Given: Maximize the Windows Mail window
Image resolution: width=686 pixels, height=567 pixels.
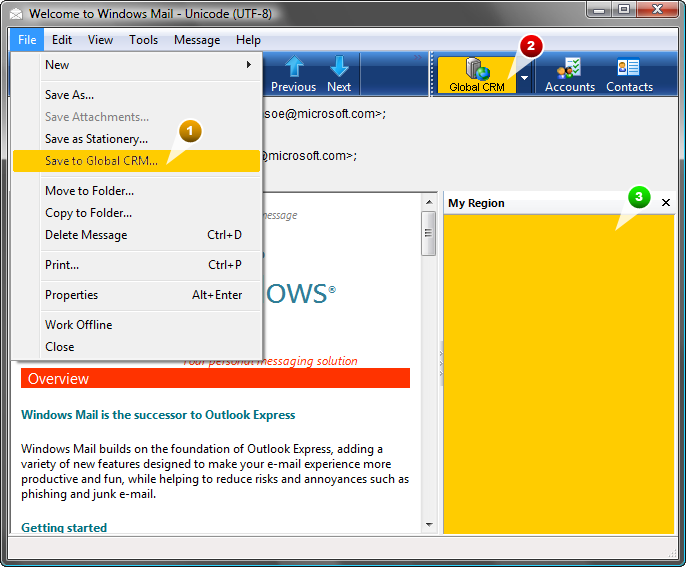Looking at the screenshot, I should [x=624, y=10].
